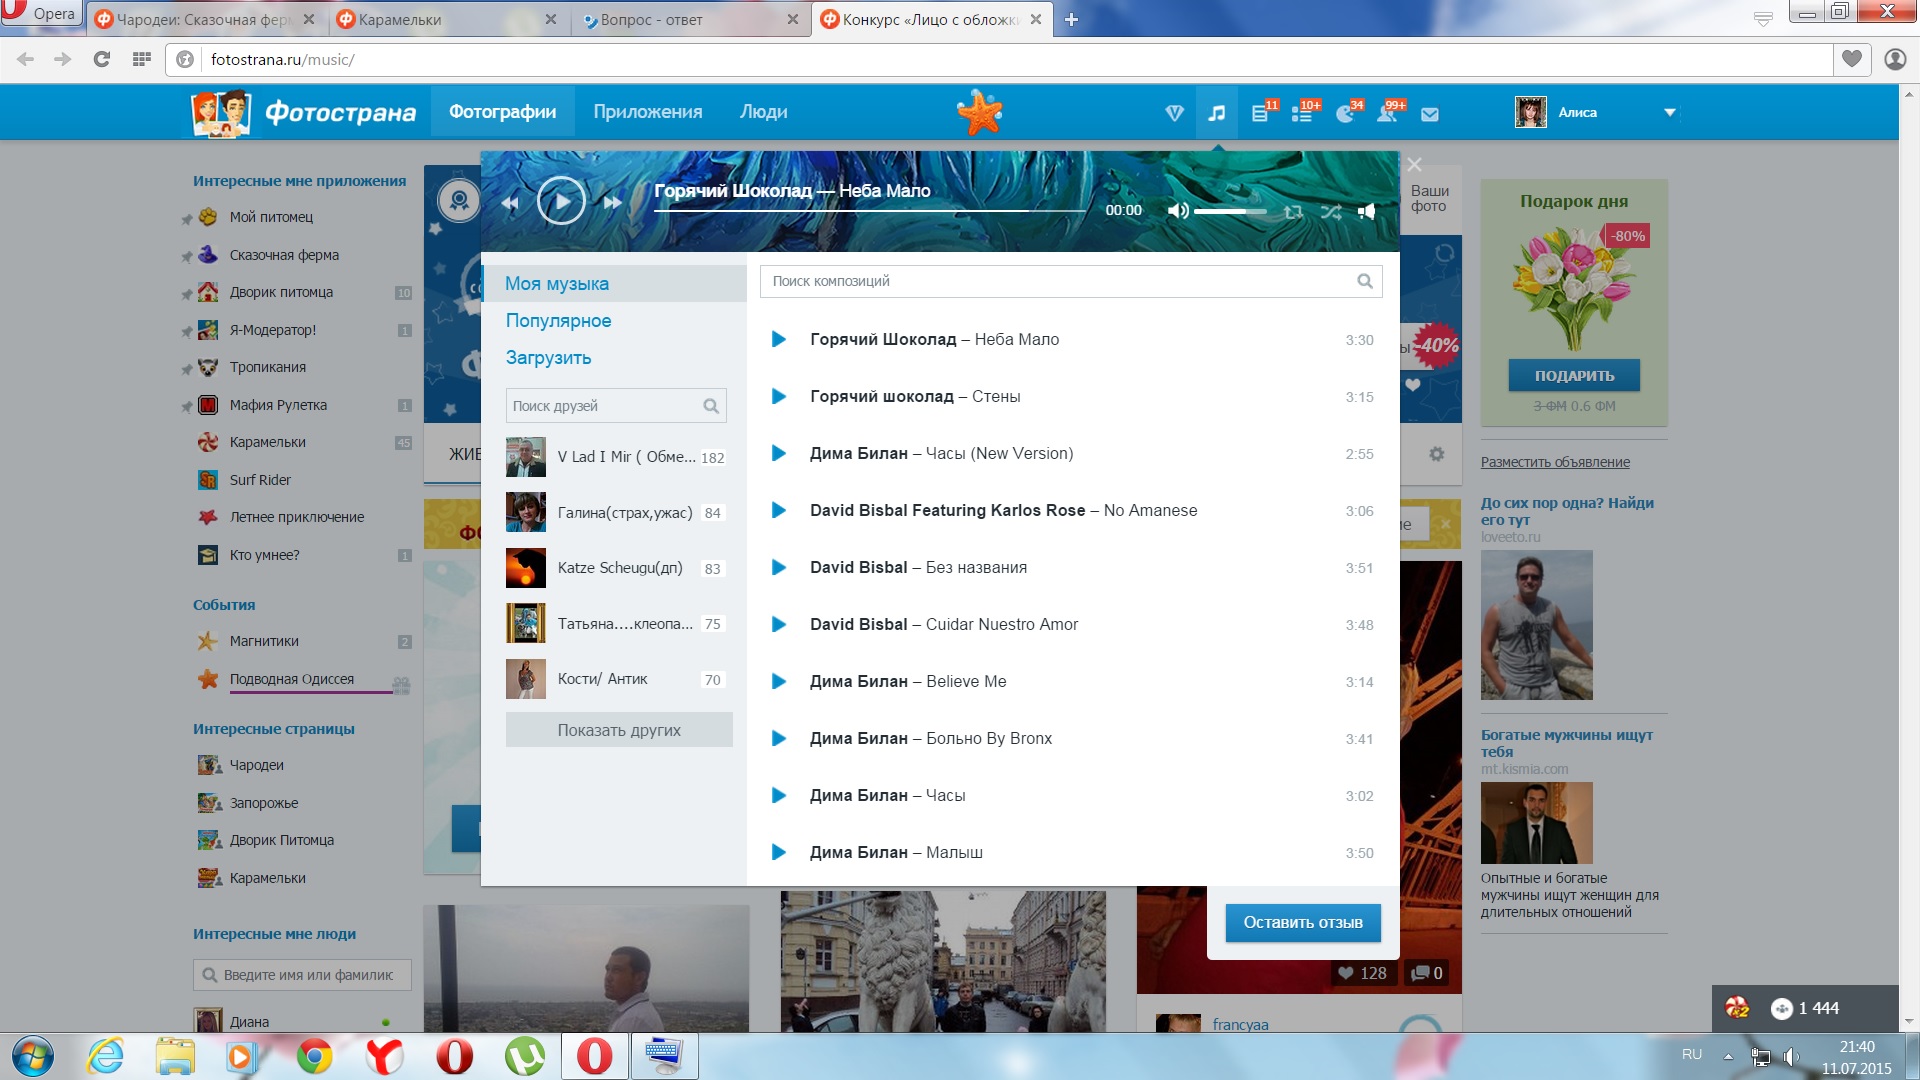
Task: Close the music player popup
Action: [1414, 165]
